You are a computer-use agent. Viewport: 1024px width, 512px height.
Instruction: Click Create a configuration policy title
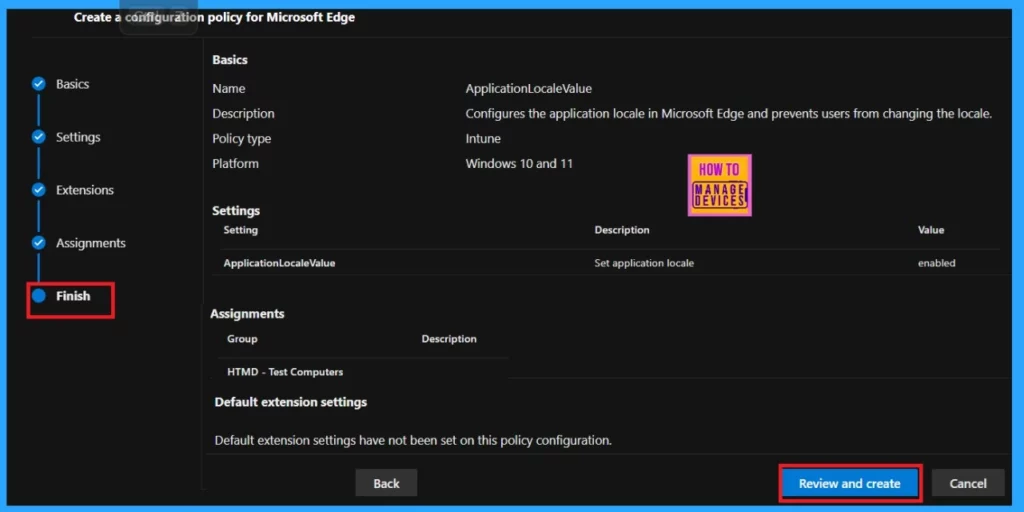coord(214,18)
